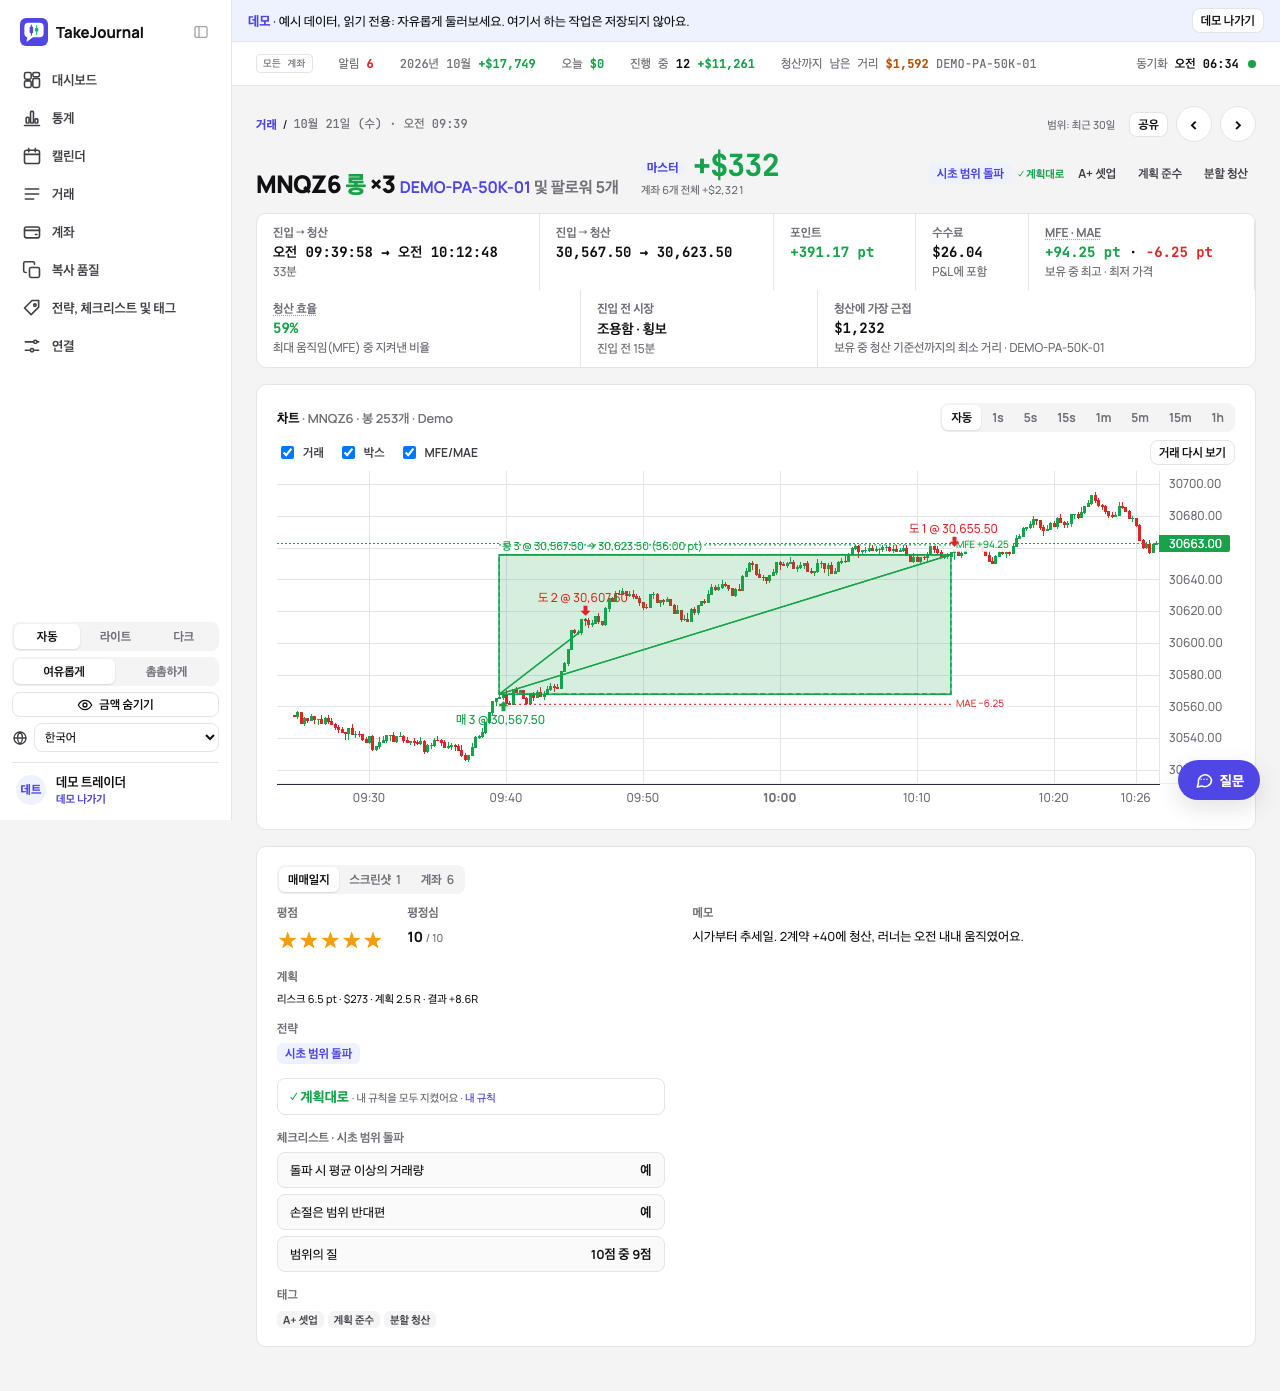1280x1391 pixels.
Task: Toggle the MFE/MAE checkbox
Action: pyautogui.click(x=410, y=453)
